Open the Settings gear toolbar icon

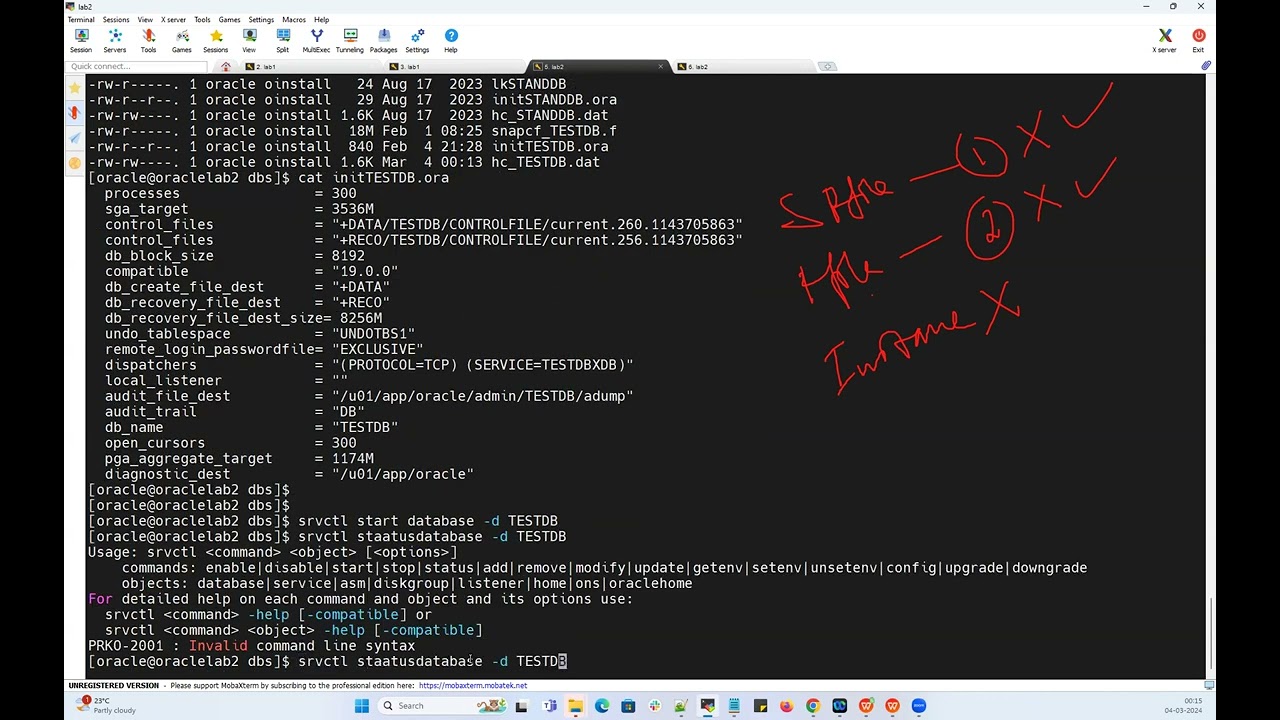[417, 40]
